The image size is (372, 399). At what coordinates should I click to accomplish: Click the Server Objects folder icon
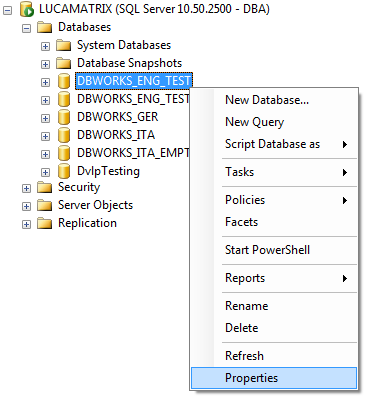45,205
